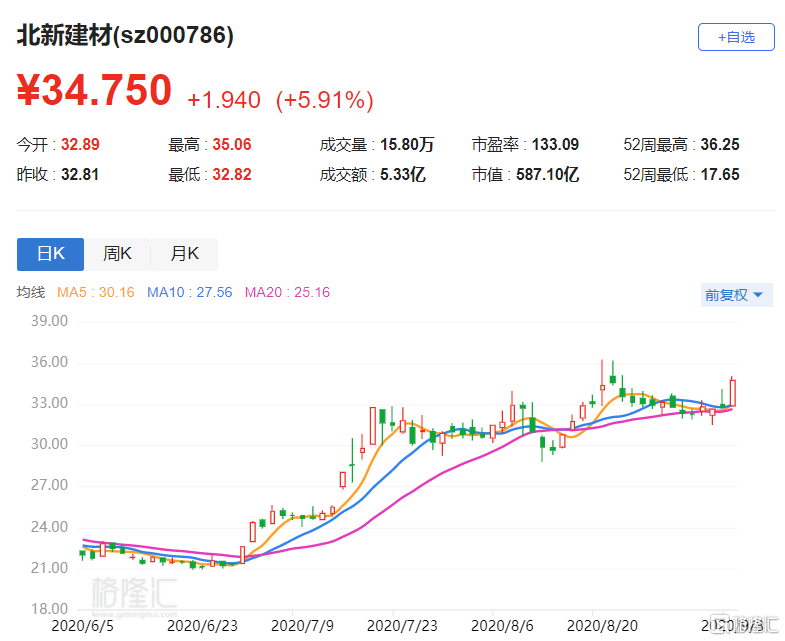Click the MA10 : 27.56 legend label
The width and height of the screenshot is (785, 641).
pyautogui.click(x=189, y=292)
